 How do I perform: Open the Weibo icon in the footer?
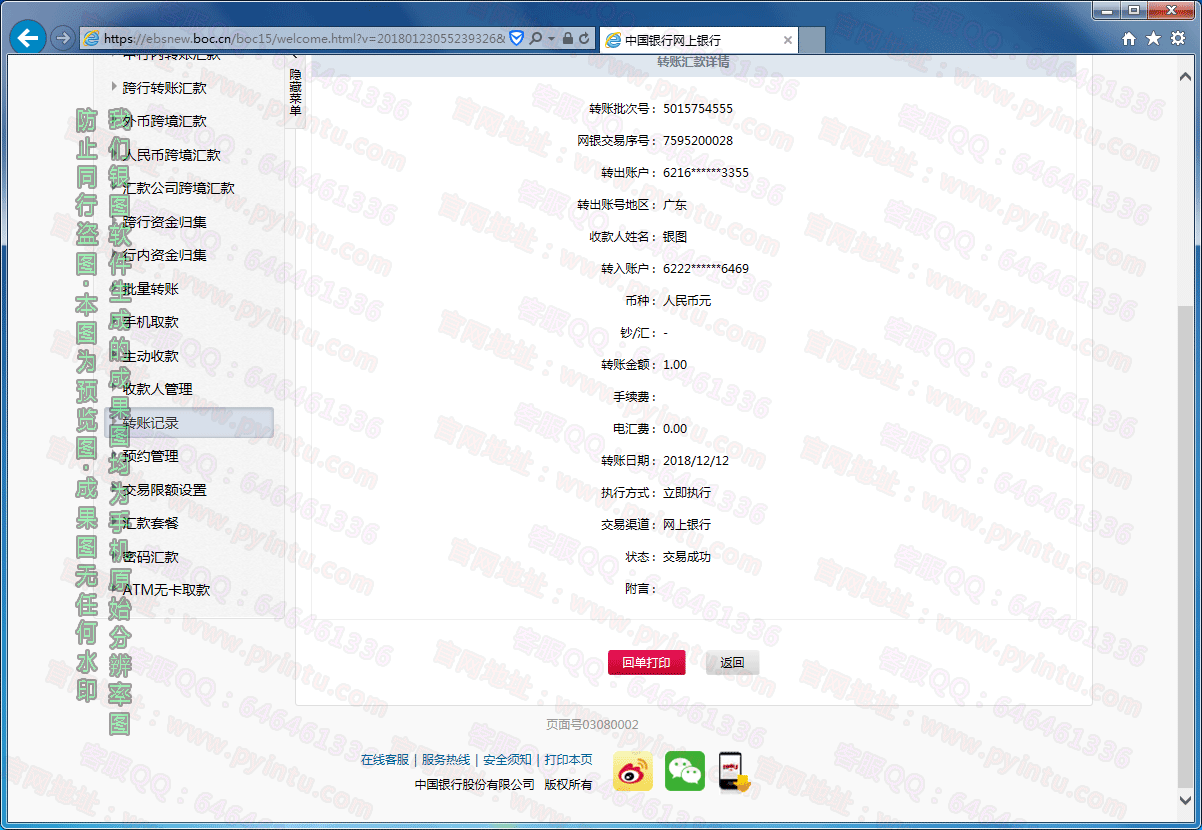[x=633, y=771]
